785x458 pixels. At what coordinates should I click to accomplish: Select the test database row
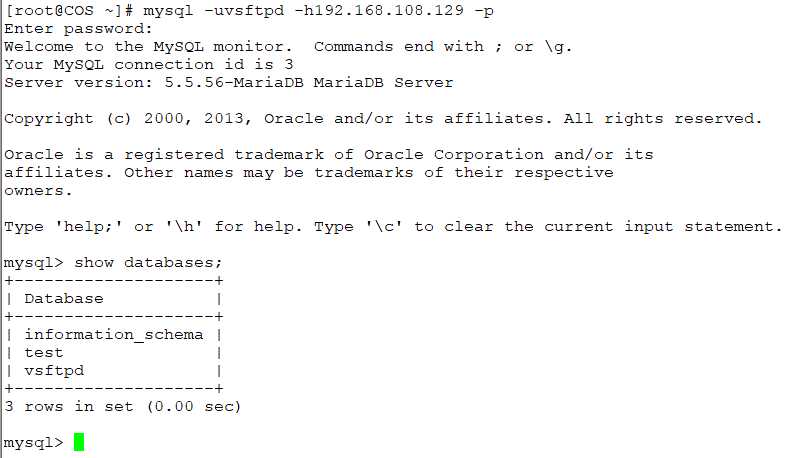click(114, 352)
